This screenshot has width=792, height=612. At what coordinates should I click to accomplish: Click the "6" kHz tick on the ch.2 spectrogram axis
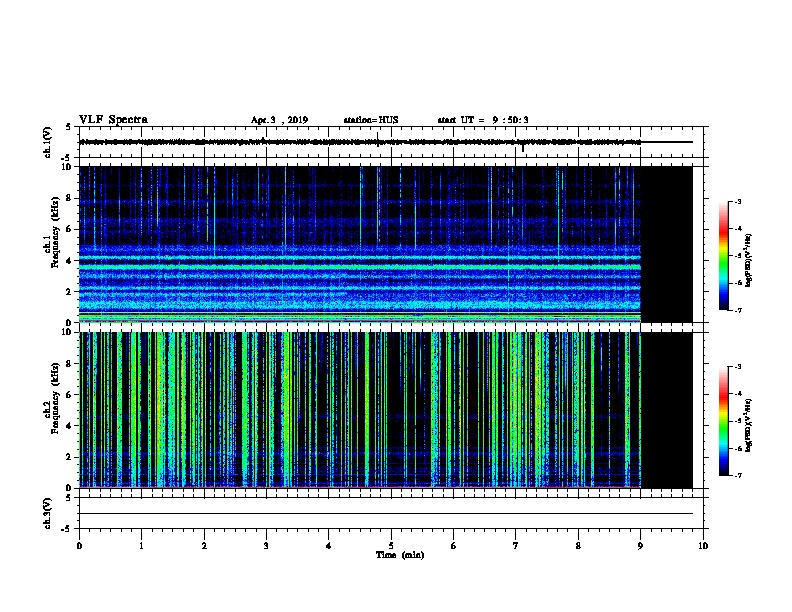pos(69,395)
